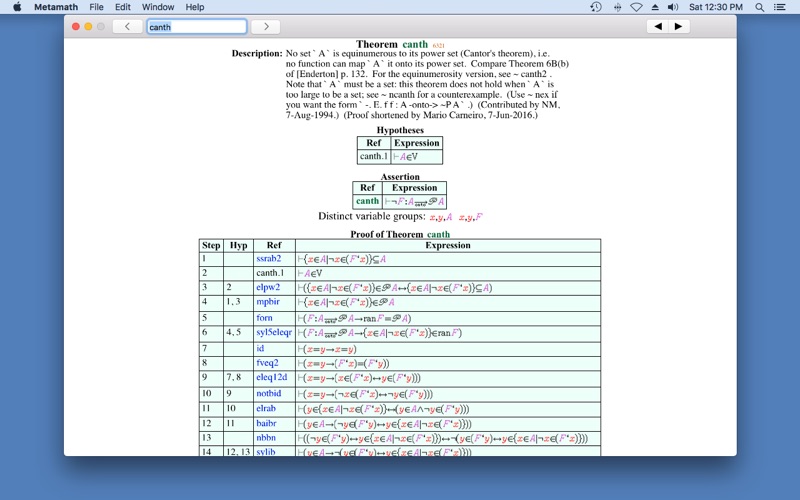This screenshot has width=800, height=500.
Task: Go to next theorem with black right arrow
Action: 678,27
